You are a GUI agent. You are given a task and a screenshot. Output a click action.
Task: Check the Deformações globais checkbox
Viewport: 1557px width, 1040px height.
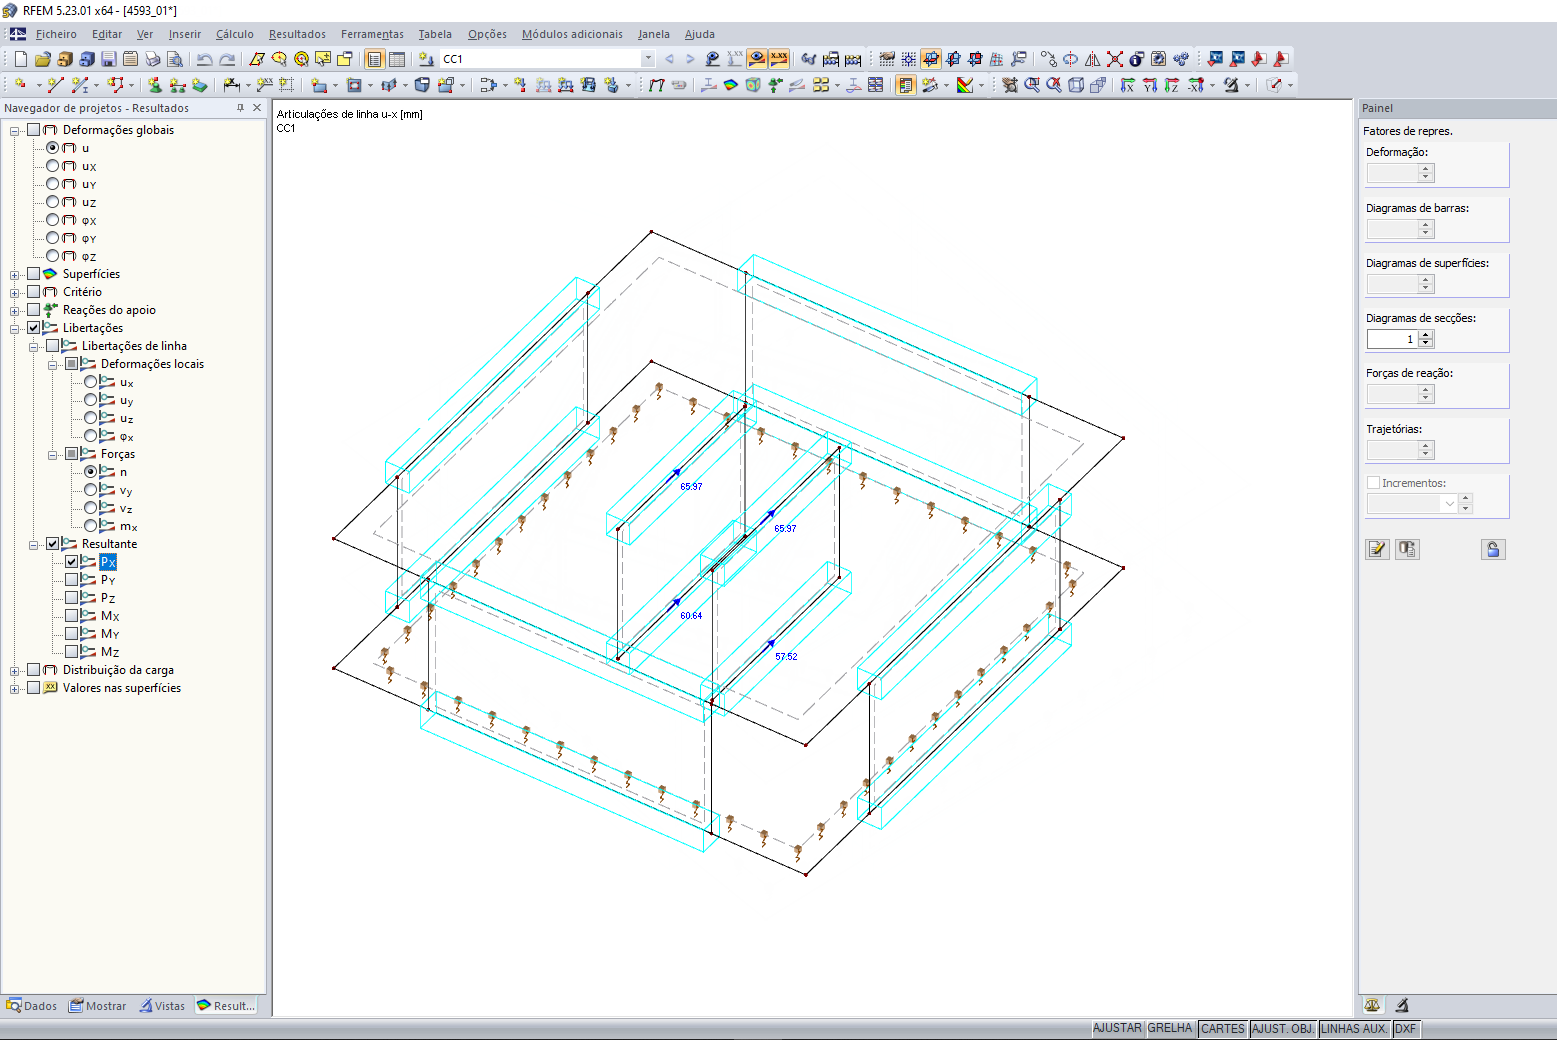pos(34,130)
